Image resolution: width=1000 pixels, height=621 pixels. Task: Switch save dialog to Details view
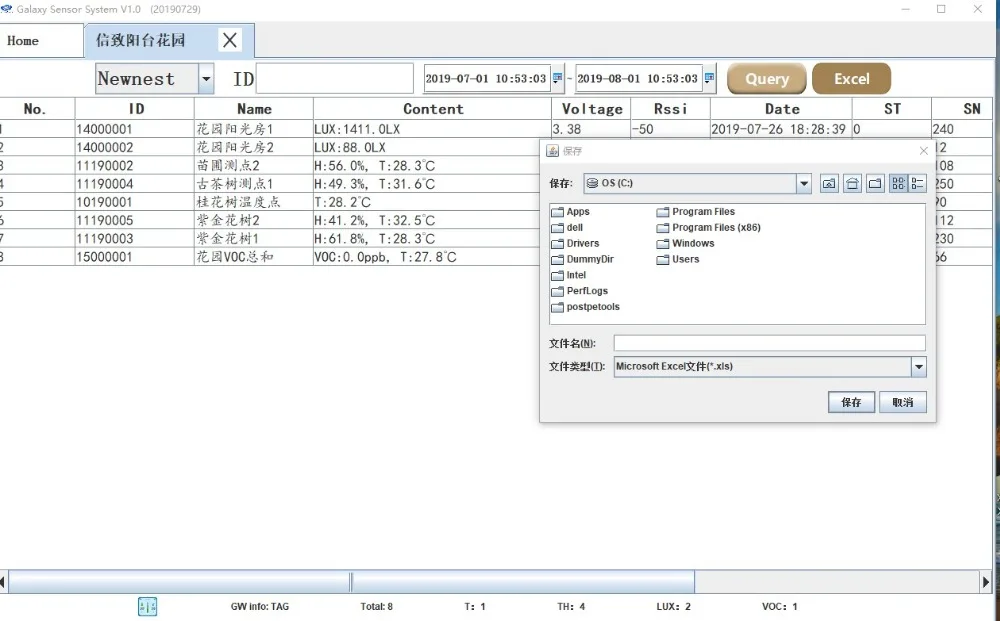[x=918, y=184]
